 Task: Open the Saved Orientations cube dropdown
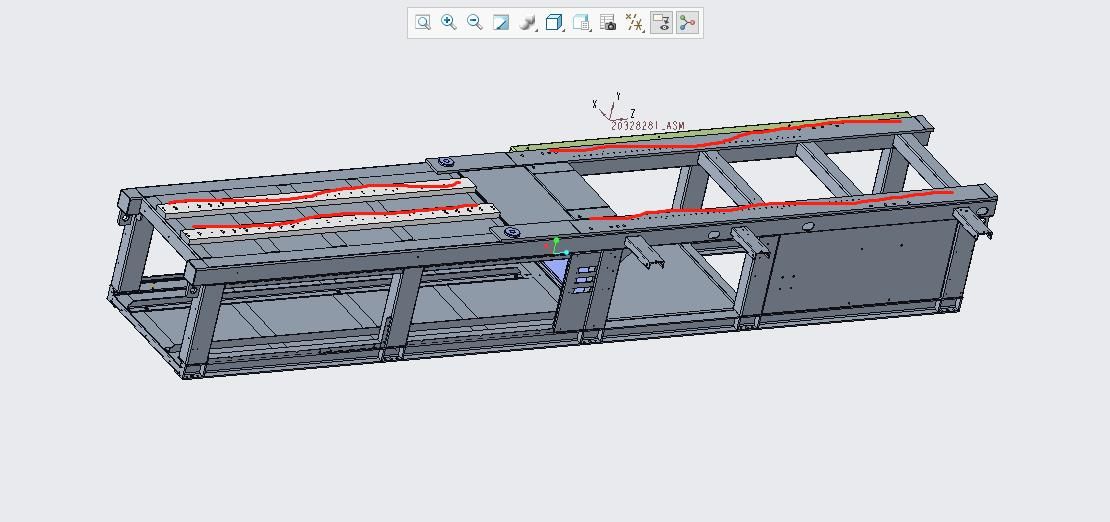555,22
